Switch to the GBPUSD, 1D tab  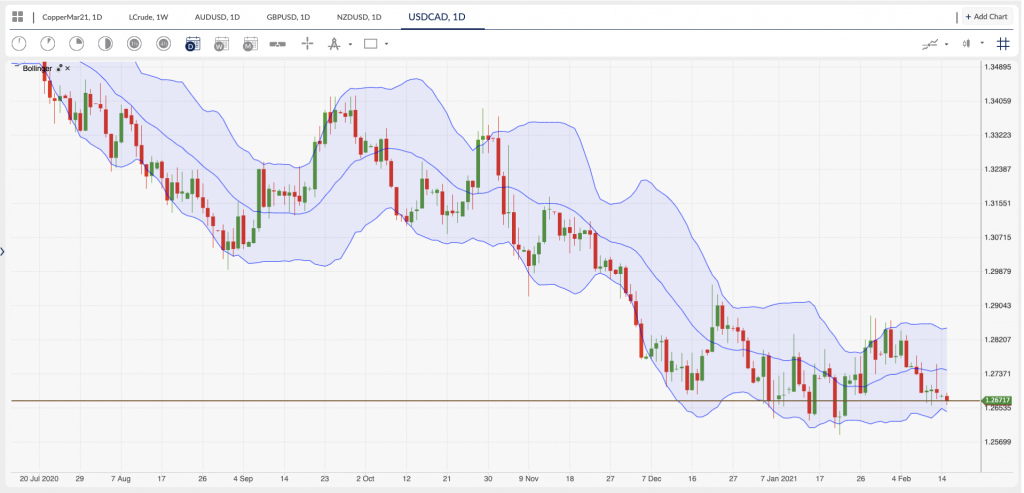point(288,17)
